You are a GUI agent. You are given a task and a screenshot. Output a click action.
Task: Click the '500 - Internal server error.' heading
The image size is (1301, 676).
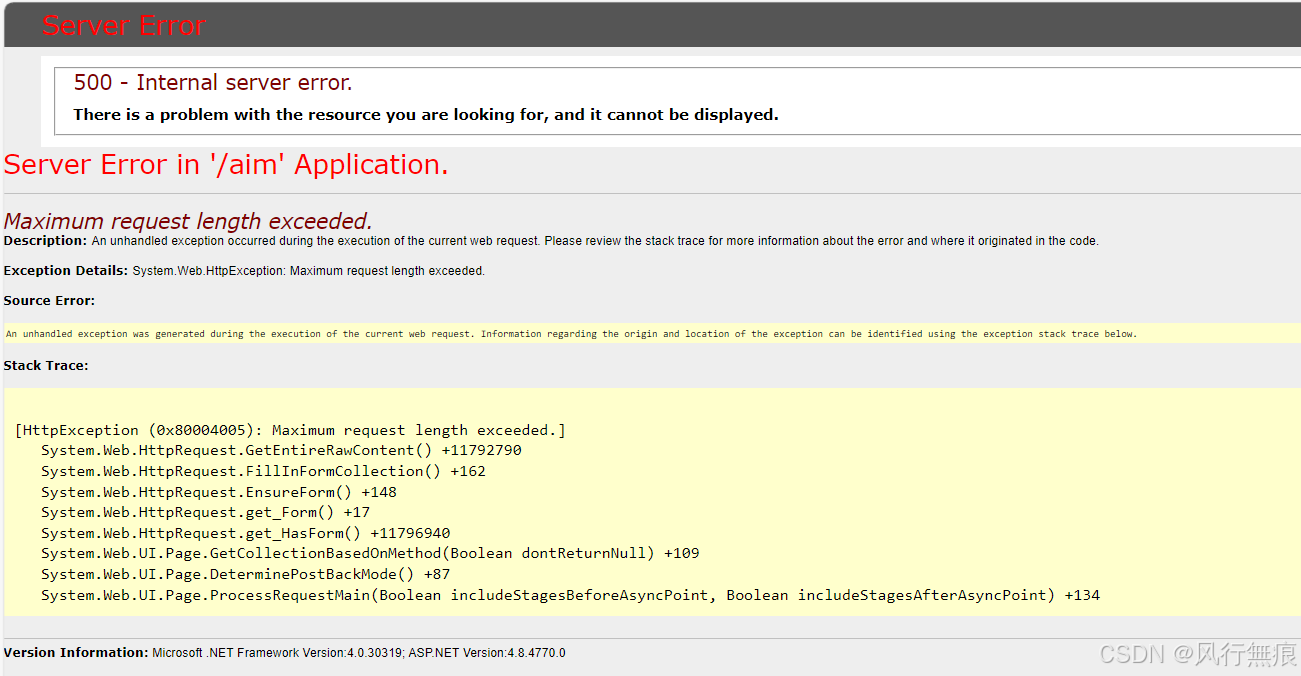pyautogui.click(x=212, y=83)
